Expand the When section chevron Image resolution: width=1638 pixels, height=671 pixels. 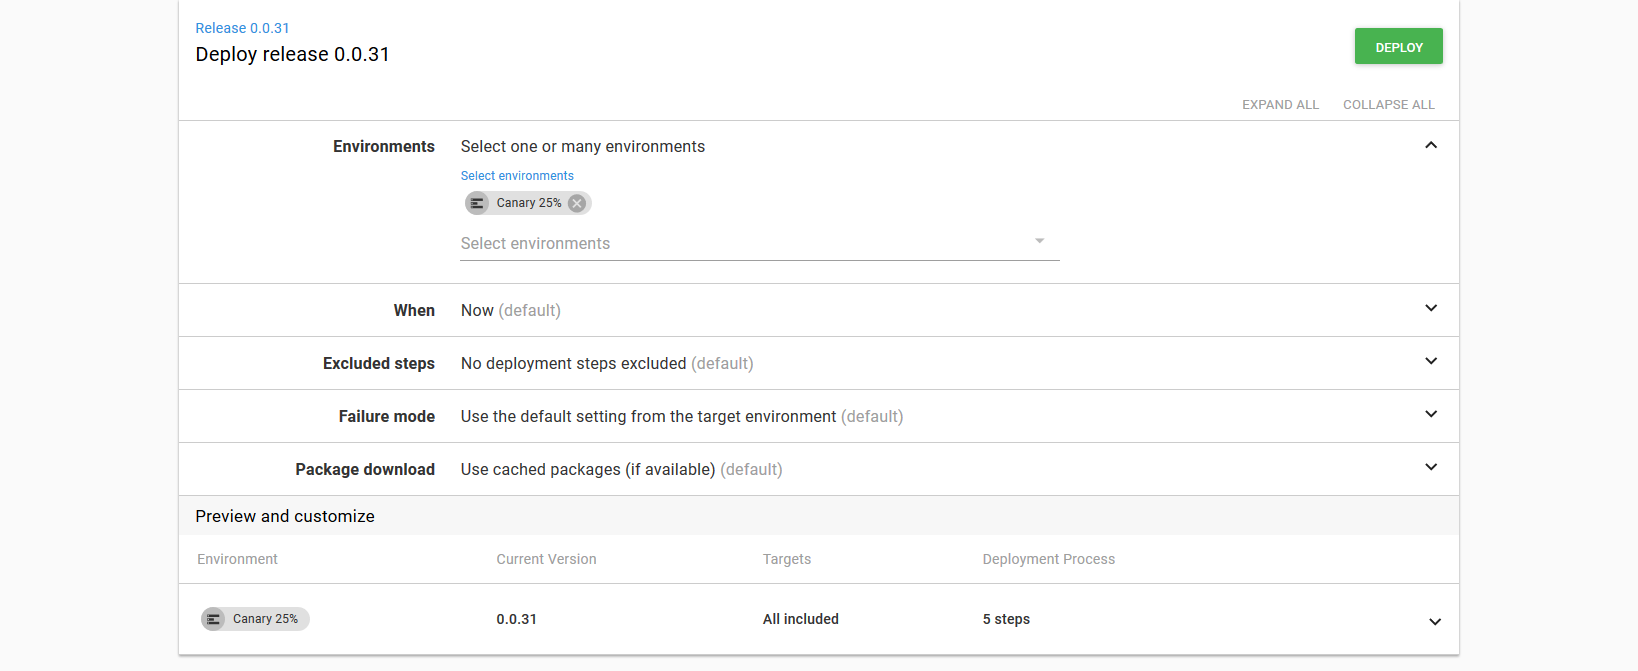pos(1430,309)
